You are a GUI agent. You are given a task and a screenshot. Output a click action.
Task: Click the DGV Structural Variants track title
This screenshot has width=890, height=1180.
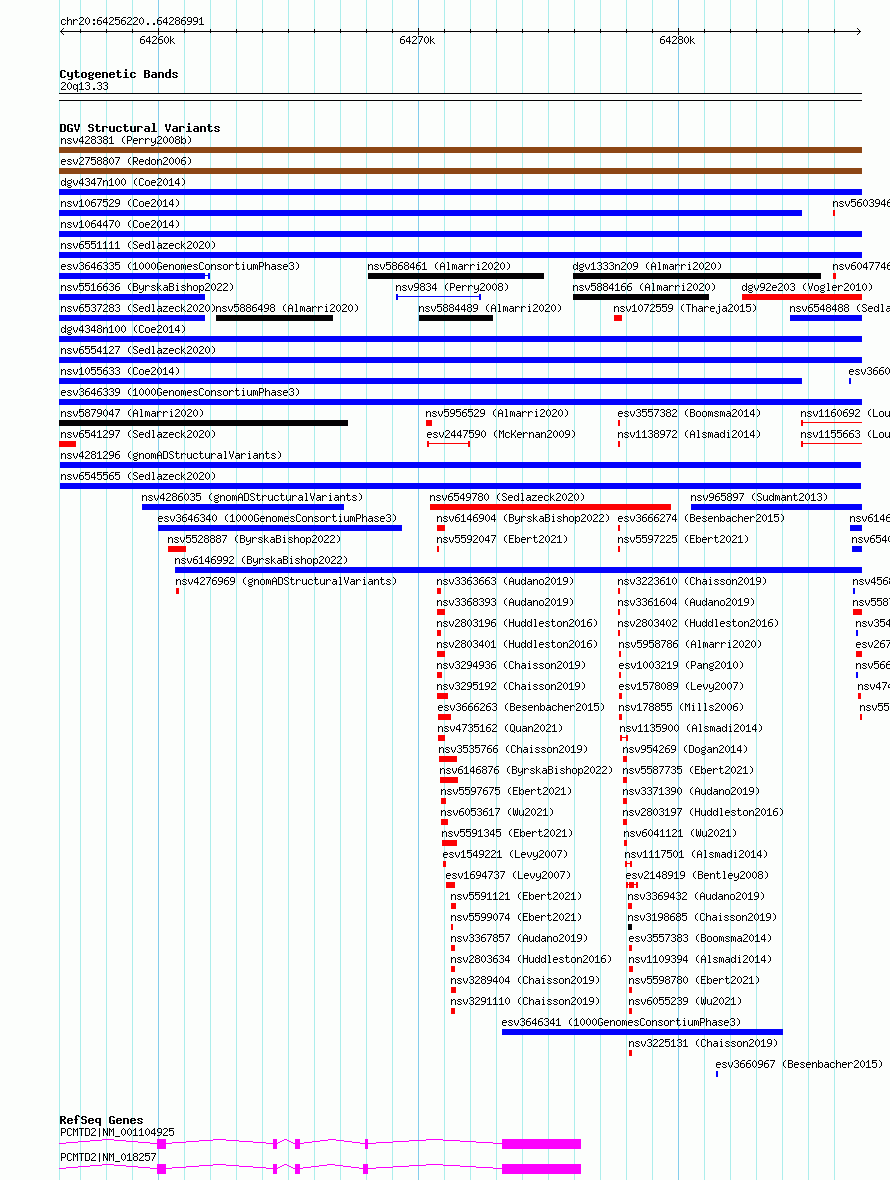coord(140,129)
